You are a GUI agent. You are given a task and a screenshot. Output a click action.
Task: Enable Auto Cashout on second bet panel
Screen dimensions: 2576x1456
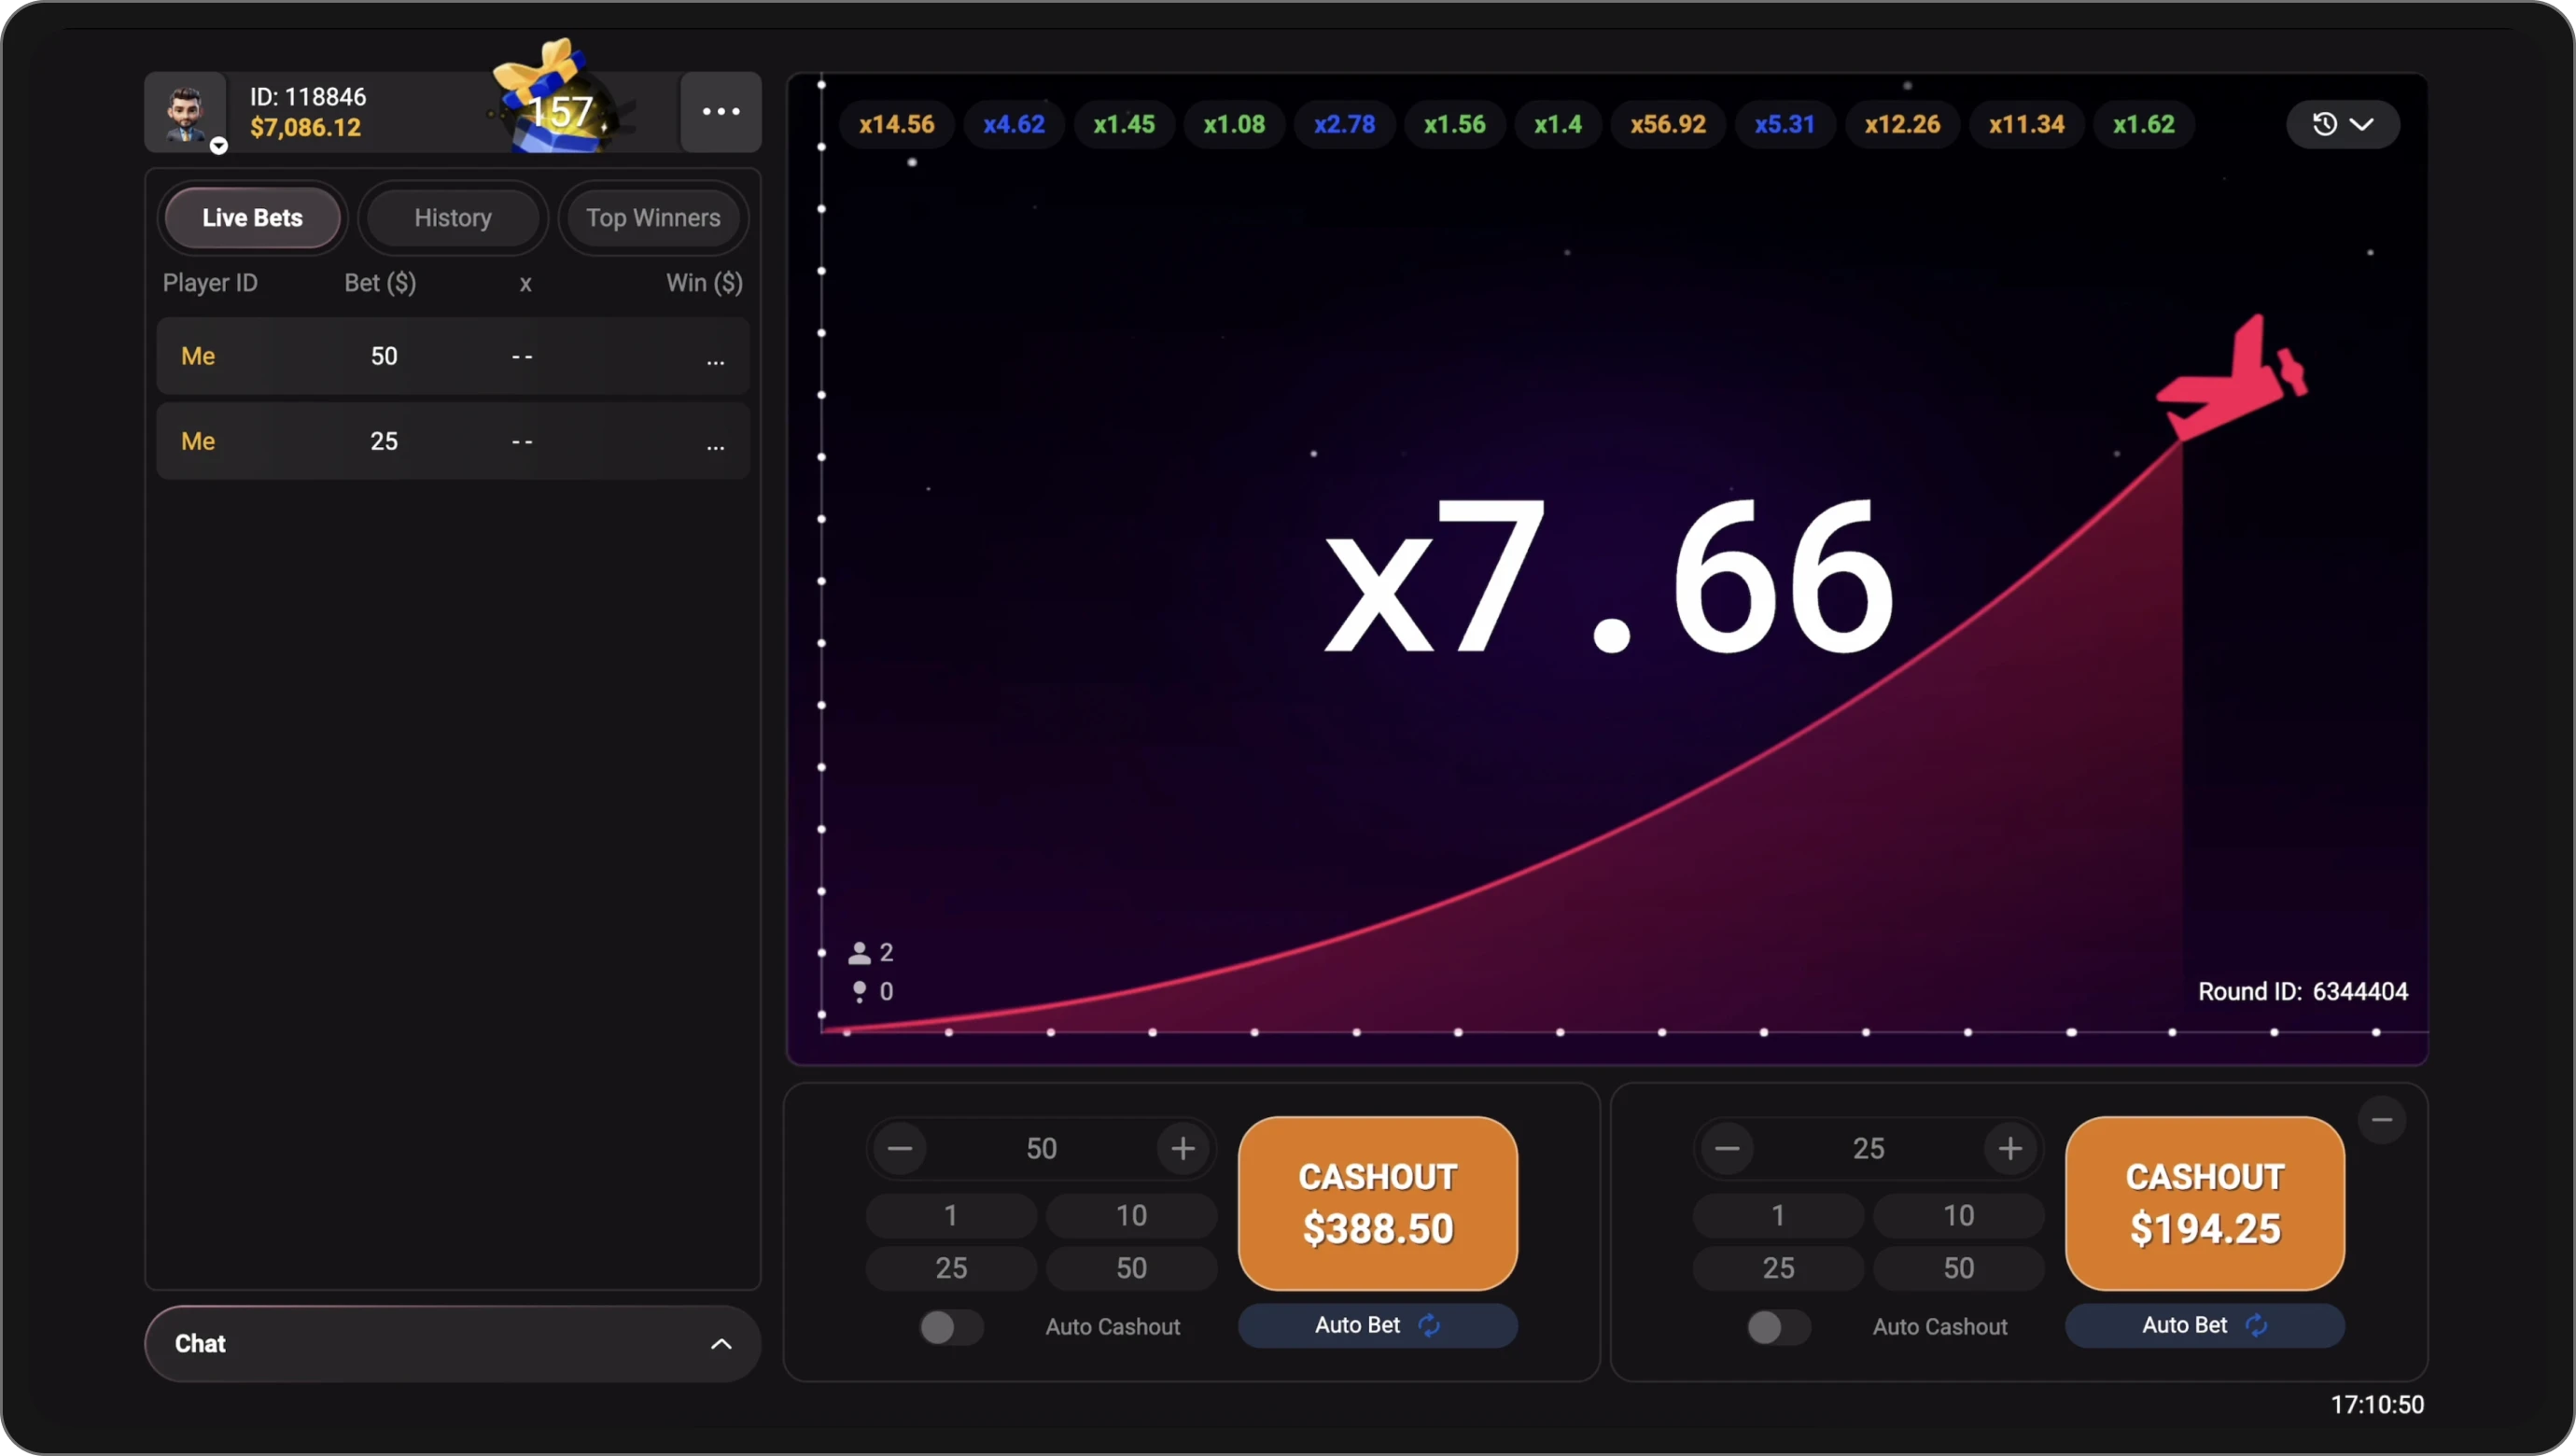tap(1777, 1327)
